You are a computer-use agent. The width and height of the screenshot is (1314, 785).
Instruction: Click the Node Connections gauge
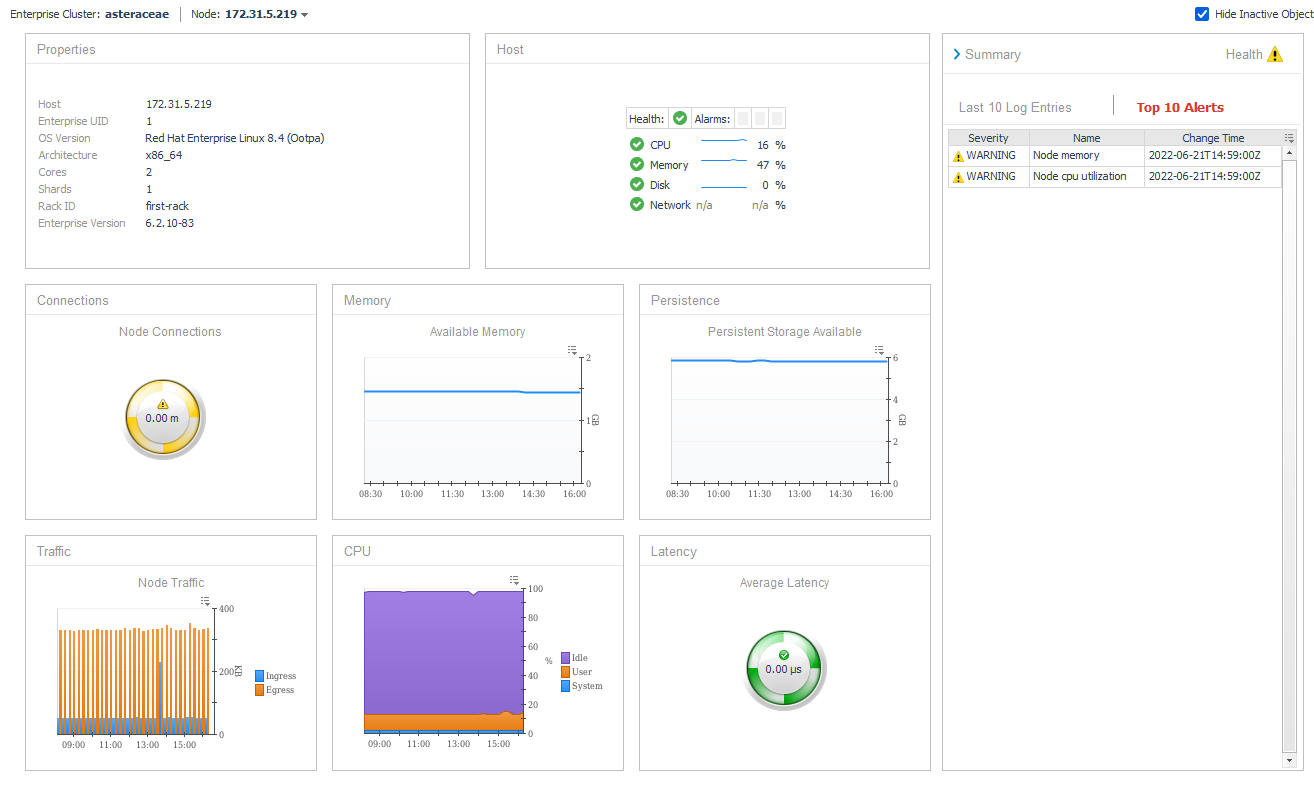pos(163,418)
